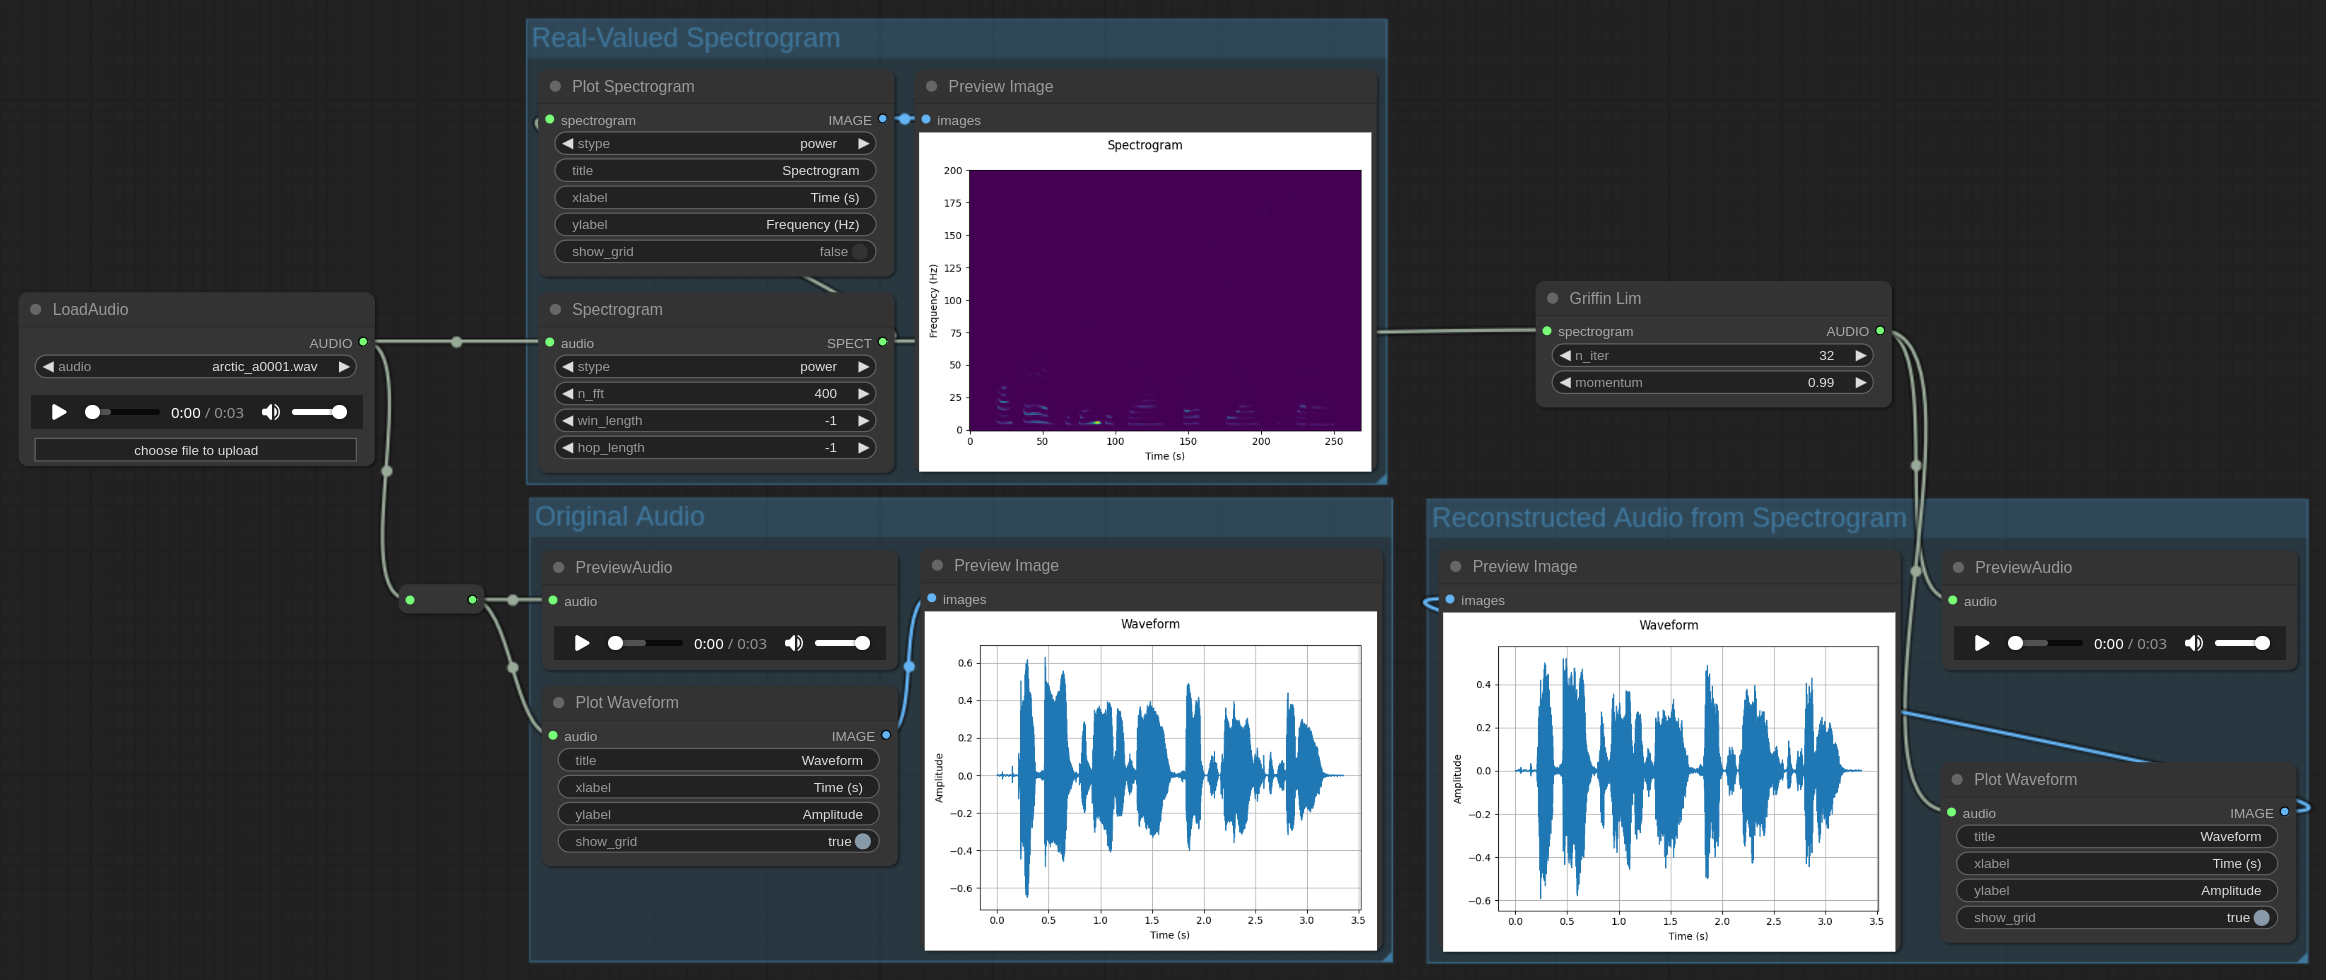2326x980 pixels.
Task: Click Spectrogram node audio input socket
Action: pyautogui.click(x=549, y=342)
